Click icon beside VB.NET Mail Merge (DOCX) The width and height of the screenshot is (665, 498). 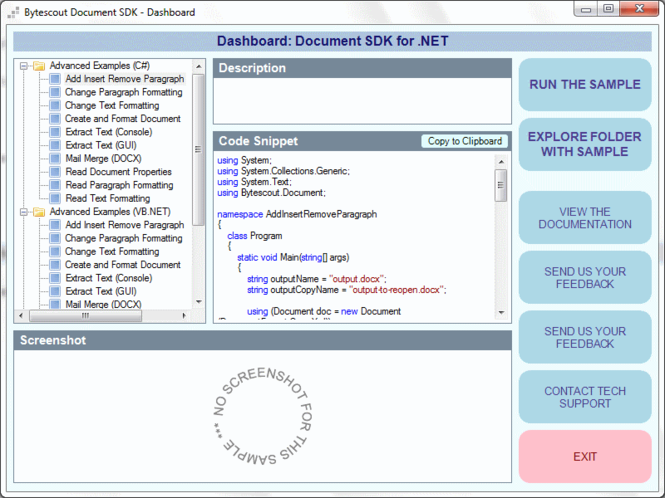[x=55, y=304]
